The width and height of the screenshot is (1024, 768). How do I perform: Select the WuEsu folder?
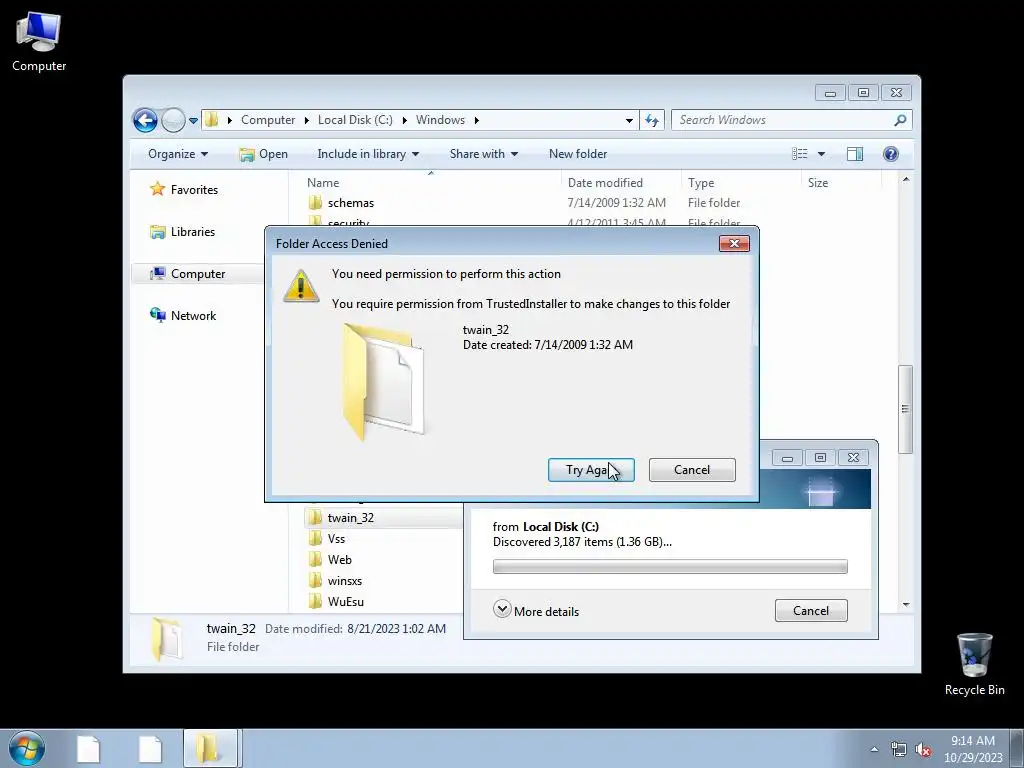click(345, 601)
